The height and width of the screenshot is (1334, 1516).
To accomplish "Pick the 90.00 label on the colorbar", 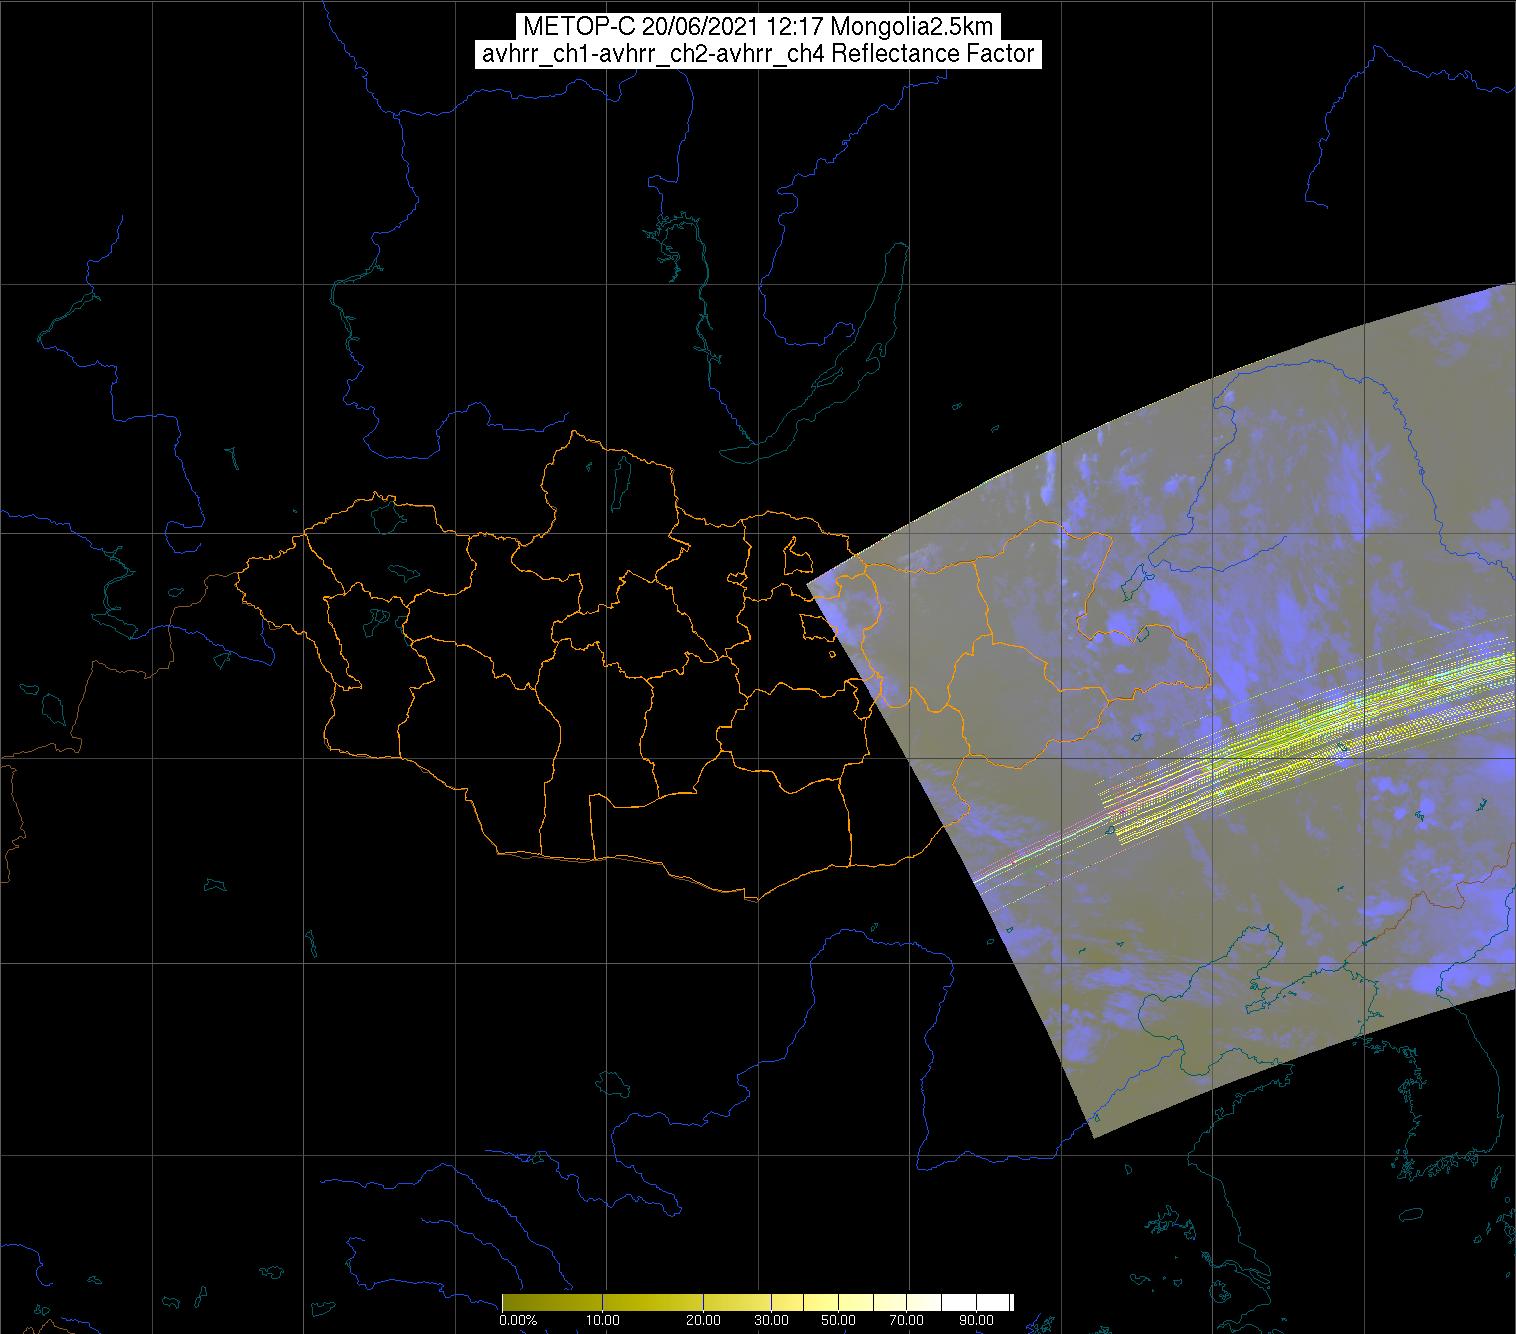I will [x=974, y=1321].
